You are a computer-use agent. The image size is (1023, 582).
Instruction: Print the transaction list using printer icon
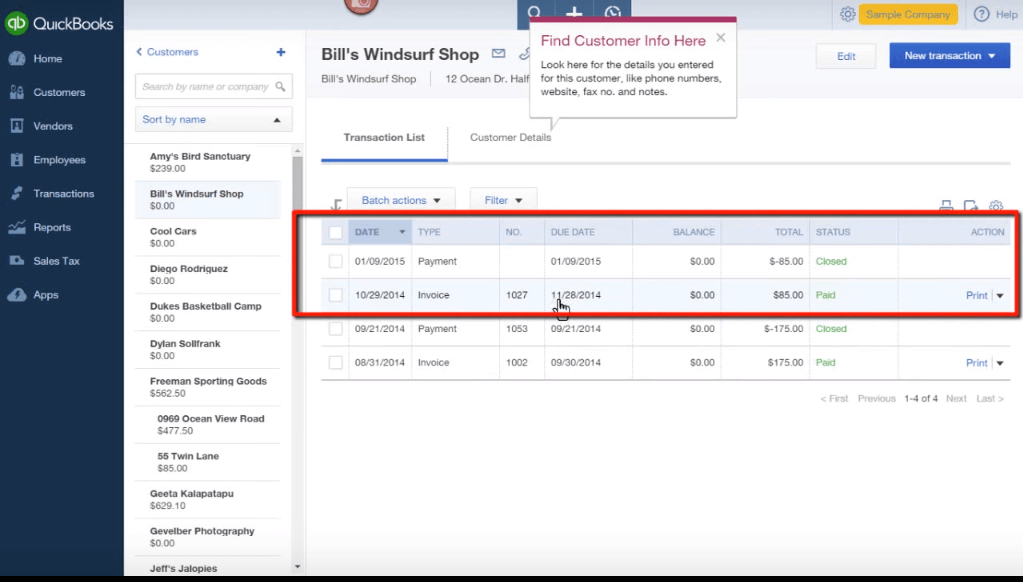pos(946,206)
